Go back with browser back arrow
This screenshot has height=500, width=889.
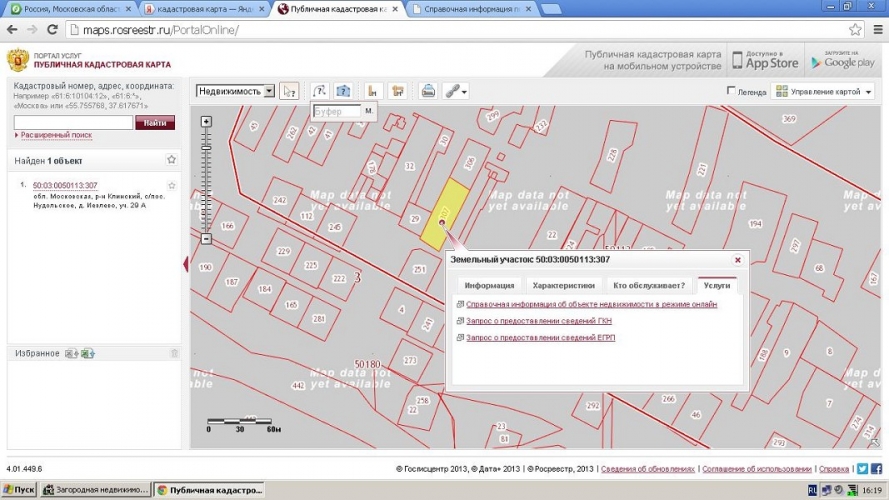(x=12, y=29)
